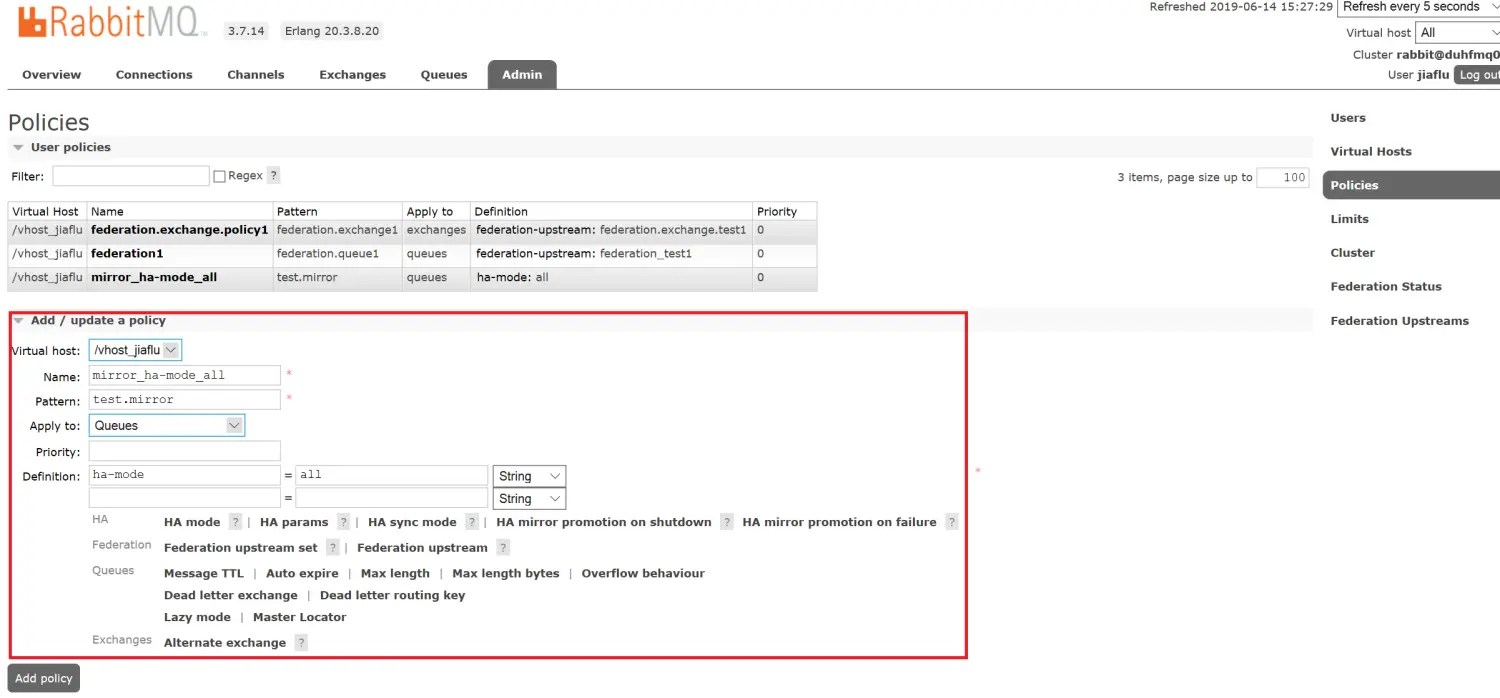Click the Log out button
The width and height of the screenshot is (1500, 698).
tap(1477, 75)
